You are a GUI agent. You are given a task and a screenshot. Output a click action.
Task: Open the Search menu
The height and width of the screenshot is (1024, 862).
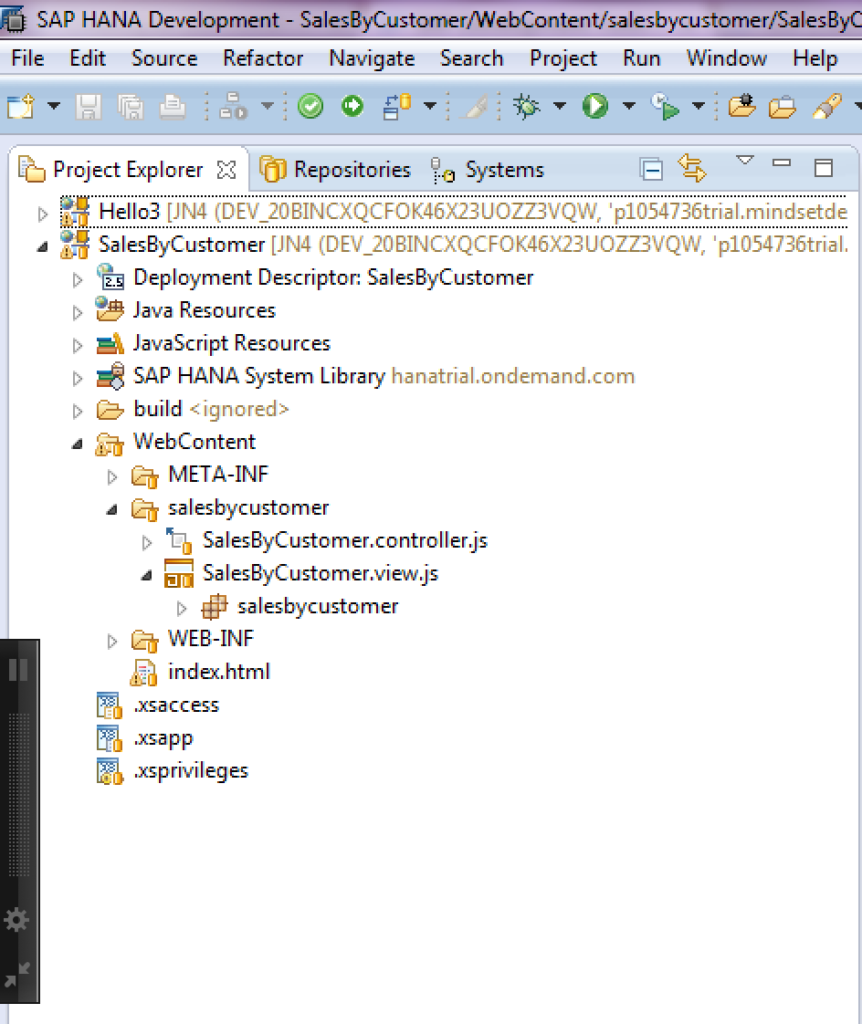(471, 58)
